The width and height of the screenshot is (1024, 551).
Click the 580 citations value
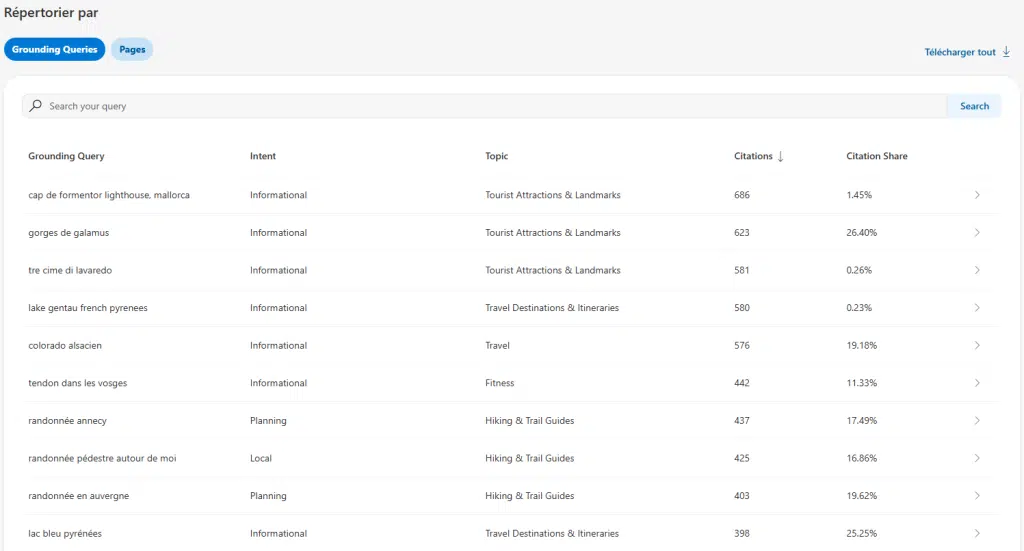(x=742, y=307)
